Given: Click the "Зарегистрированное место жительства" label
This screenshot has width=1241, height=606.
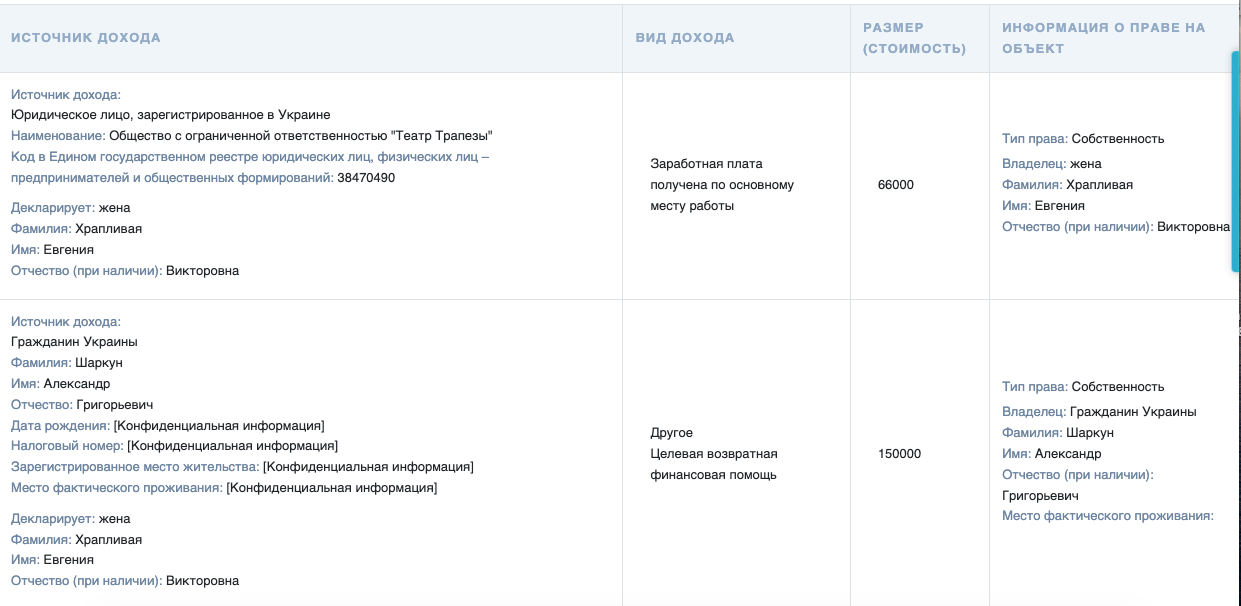Looking at the screenshot, I should [135, 467].
